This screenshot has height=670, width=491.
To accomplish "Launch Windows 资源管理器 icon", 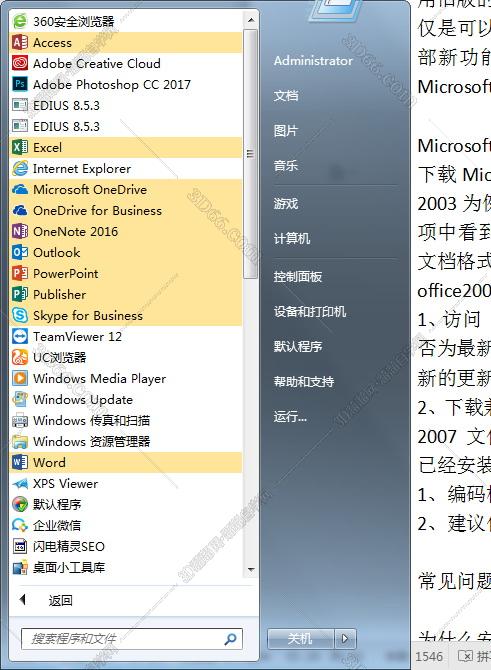I will [20, 441].
